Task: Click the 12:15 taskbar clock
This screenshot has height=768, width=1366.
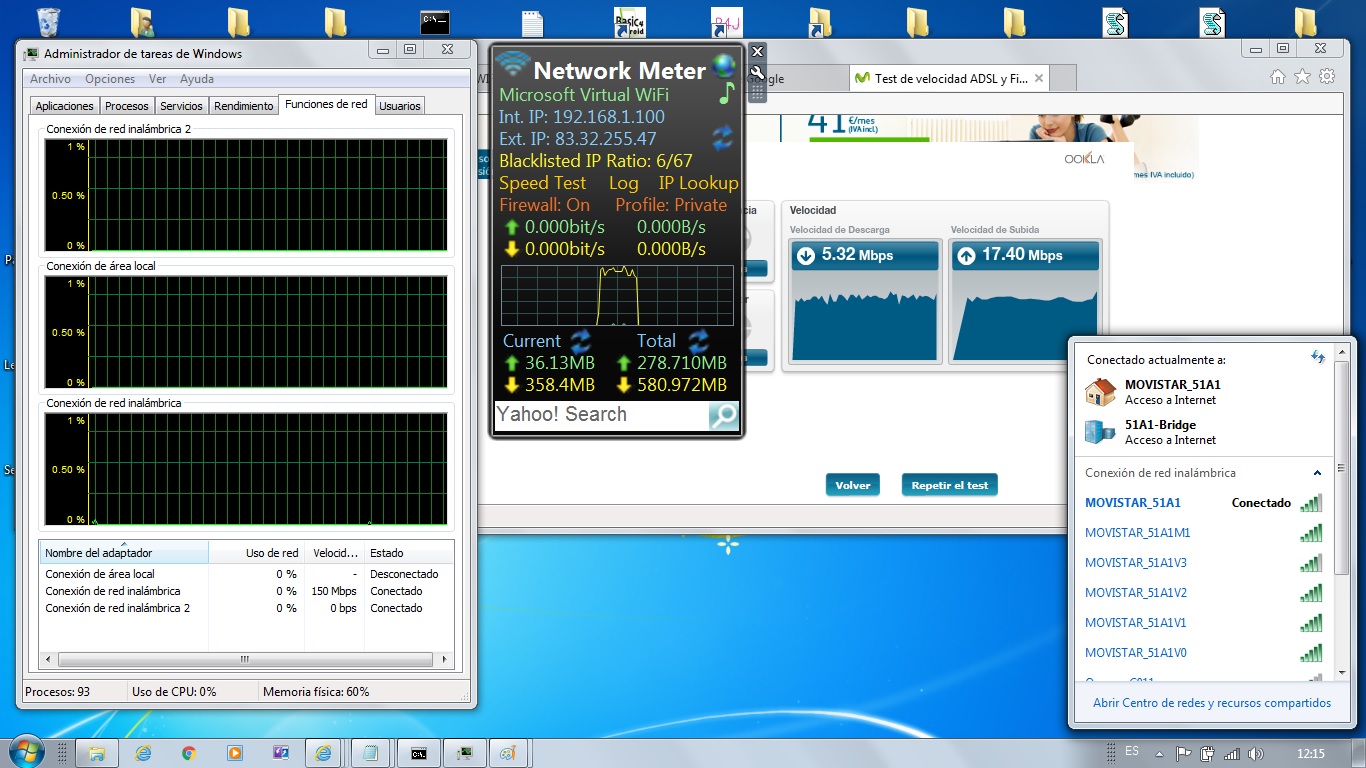Action: pos(1310,754)
